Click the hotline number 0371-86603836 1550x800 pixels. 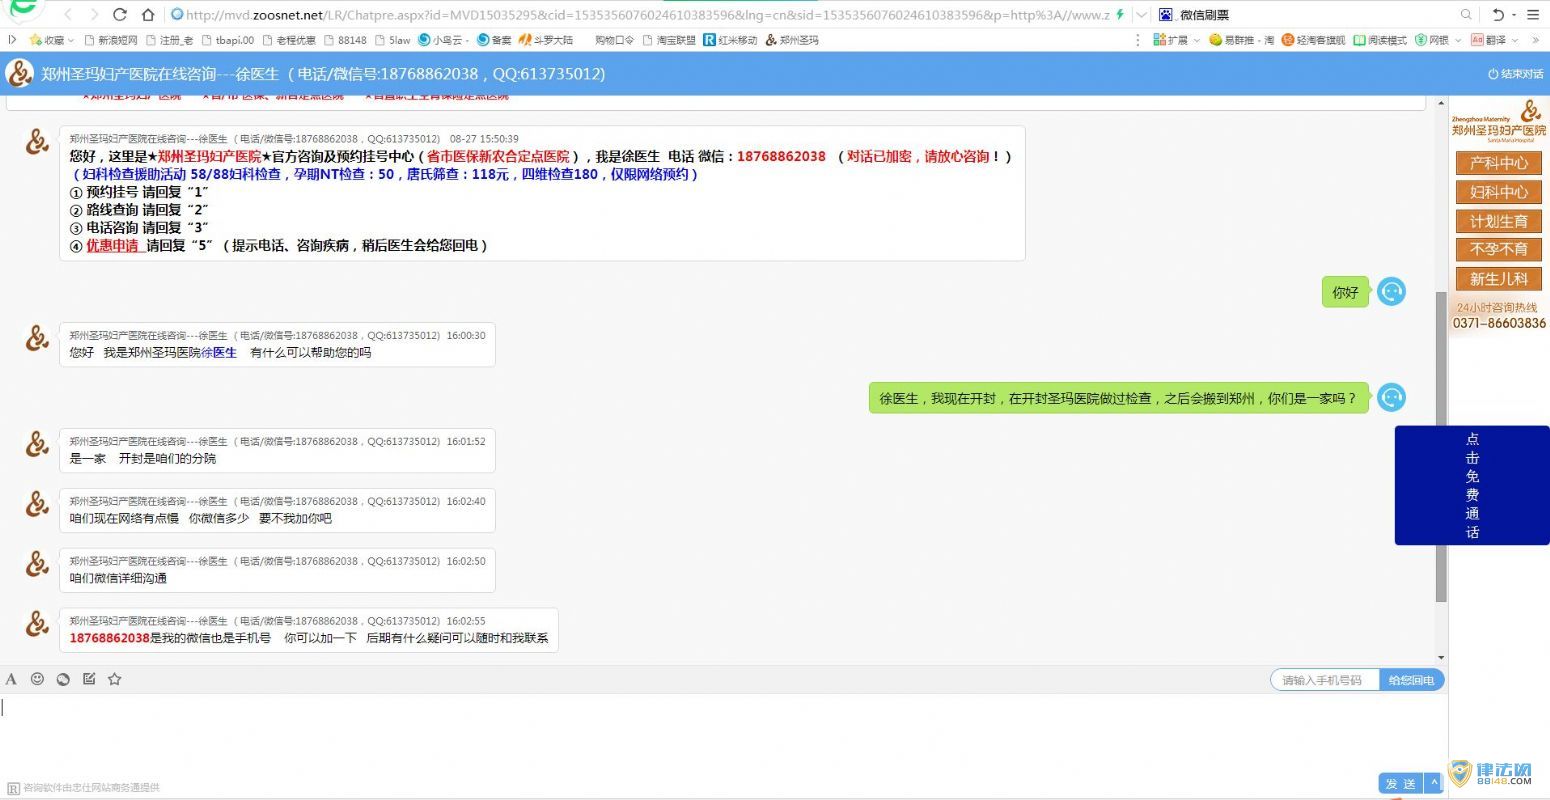coord(1499,323)
